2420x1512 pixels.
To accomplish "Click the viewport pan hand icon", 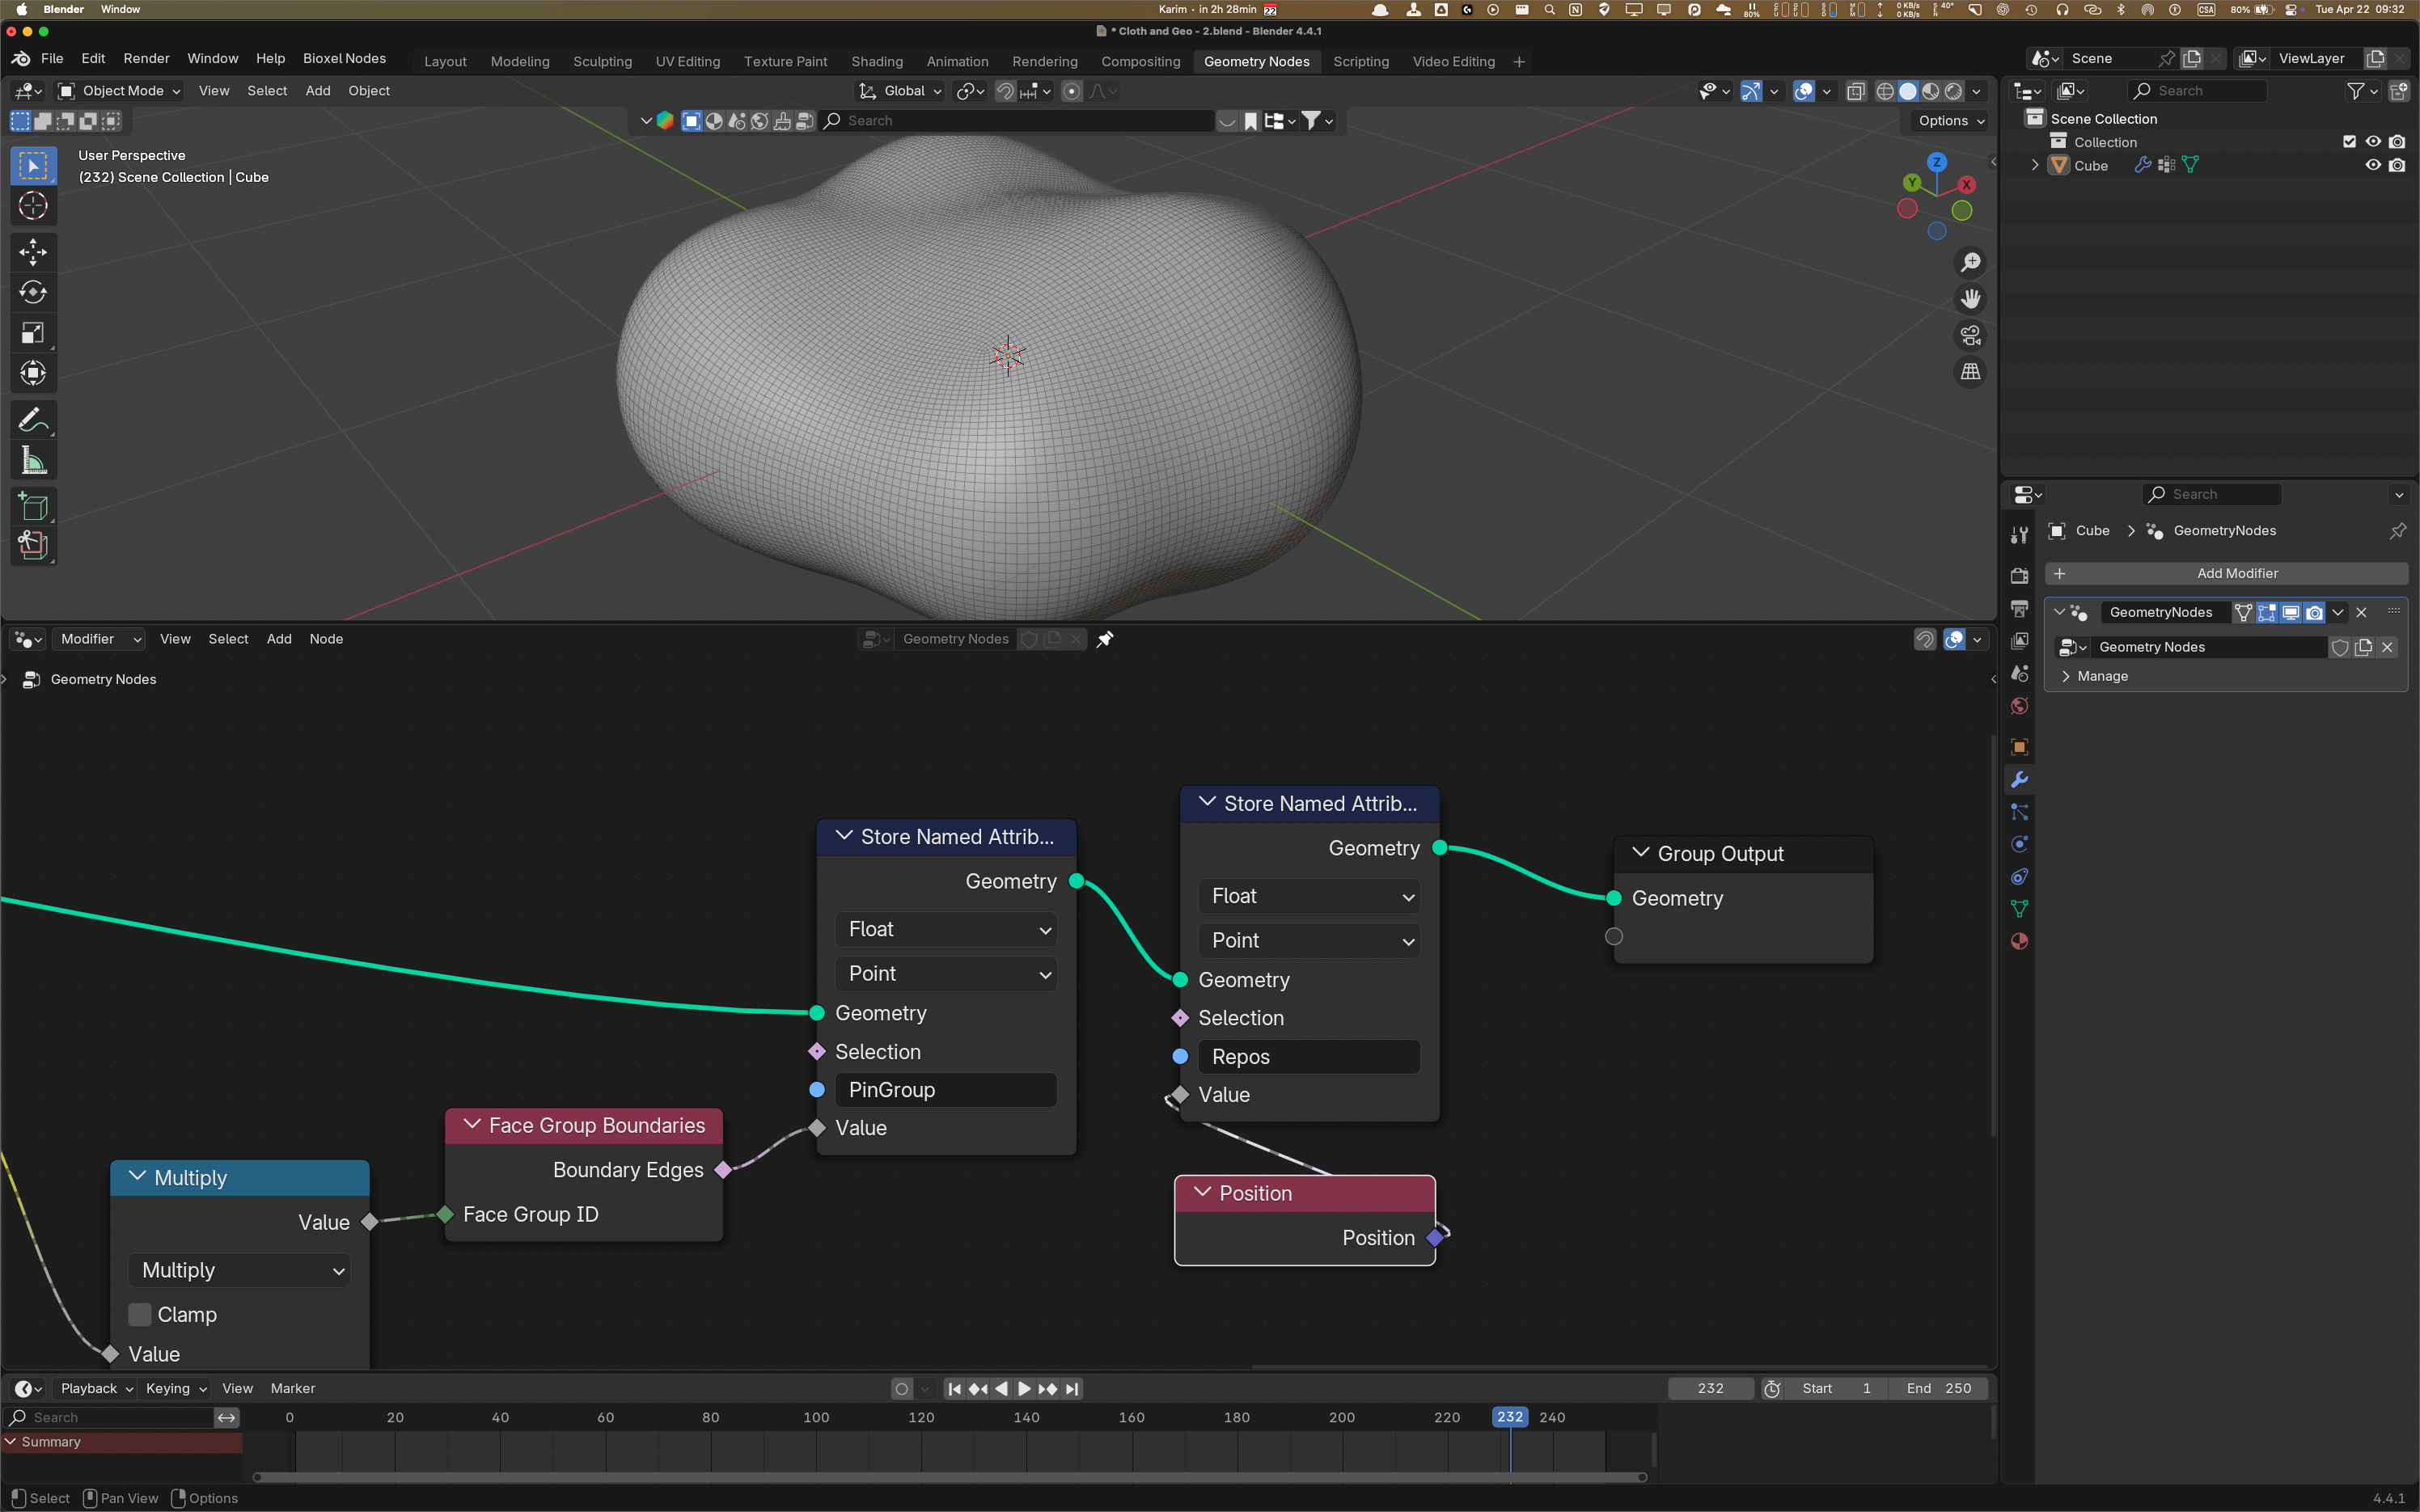I will point(1970,299).
